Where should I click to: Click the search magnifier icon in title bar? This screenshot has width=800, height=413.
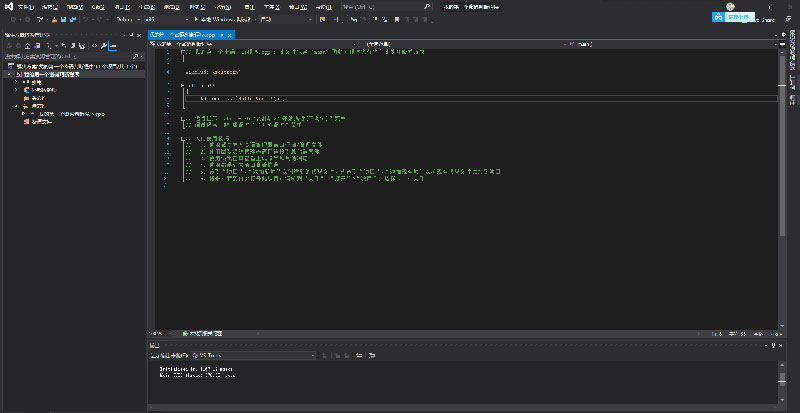pos(427,6)
